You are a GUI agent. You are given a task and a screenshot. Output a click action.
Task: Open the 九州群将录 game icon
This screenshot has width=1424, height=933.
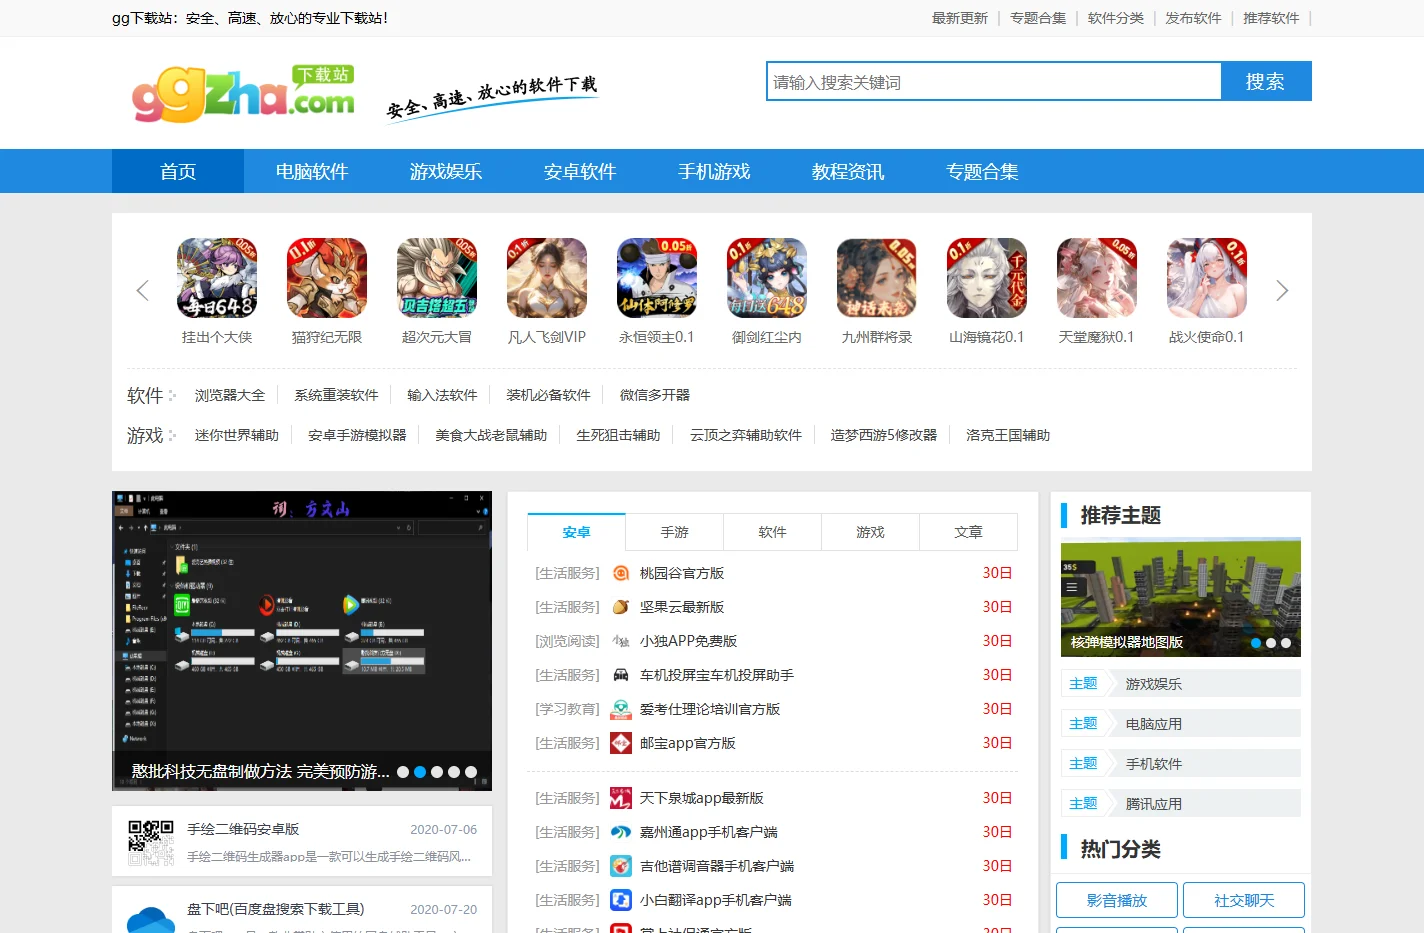pyautogui.click(x=877, y=278)
